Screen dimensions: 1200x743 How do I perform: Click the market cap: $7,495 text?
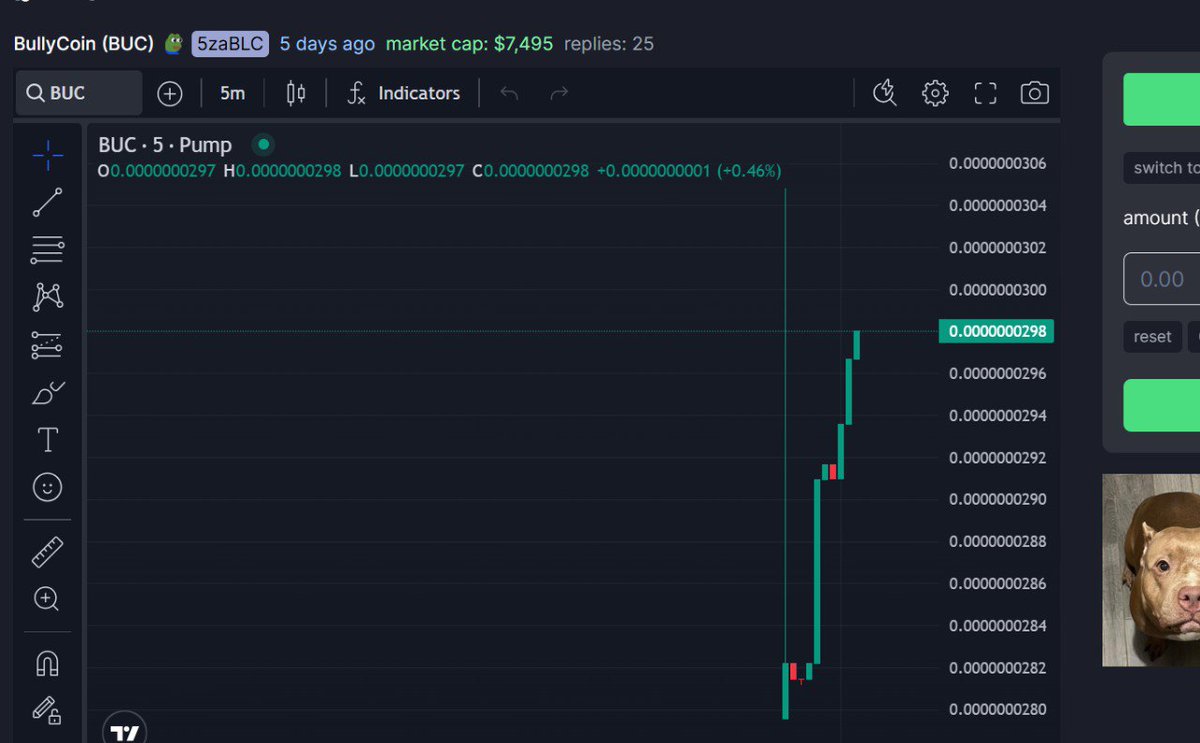click(x=469, y=44)
